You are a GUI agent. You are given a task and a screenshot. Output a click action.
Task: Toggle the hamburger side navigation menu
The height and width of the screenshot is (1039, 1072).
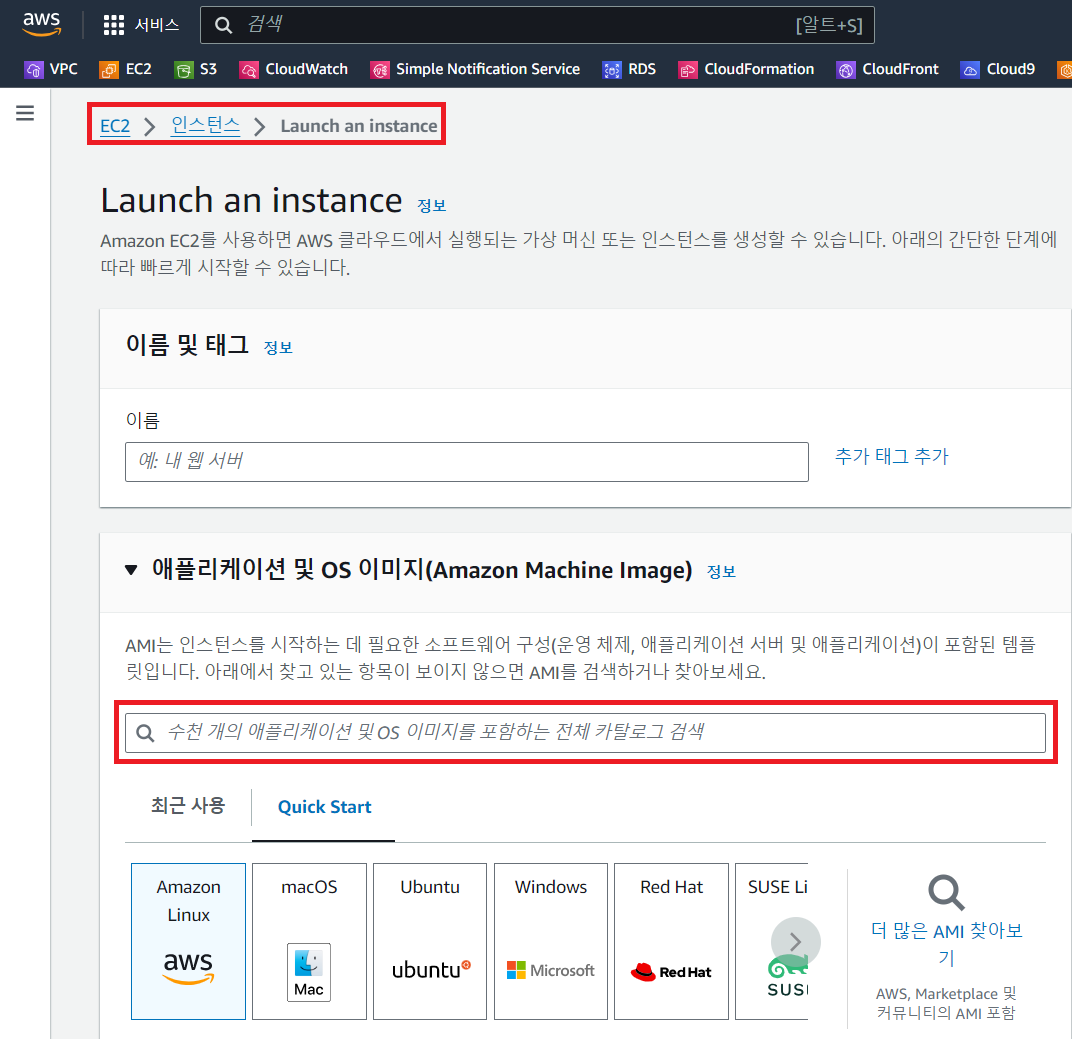(x=25, y=113)
